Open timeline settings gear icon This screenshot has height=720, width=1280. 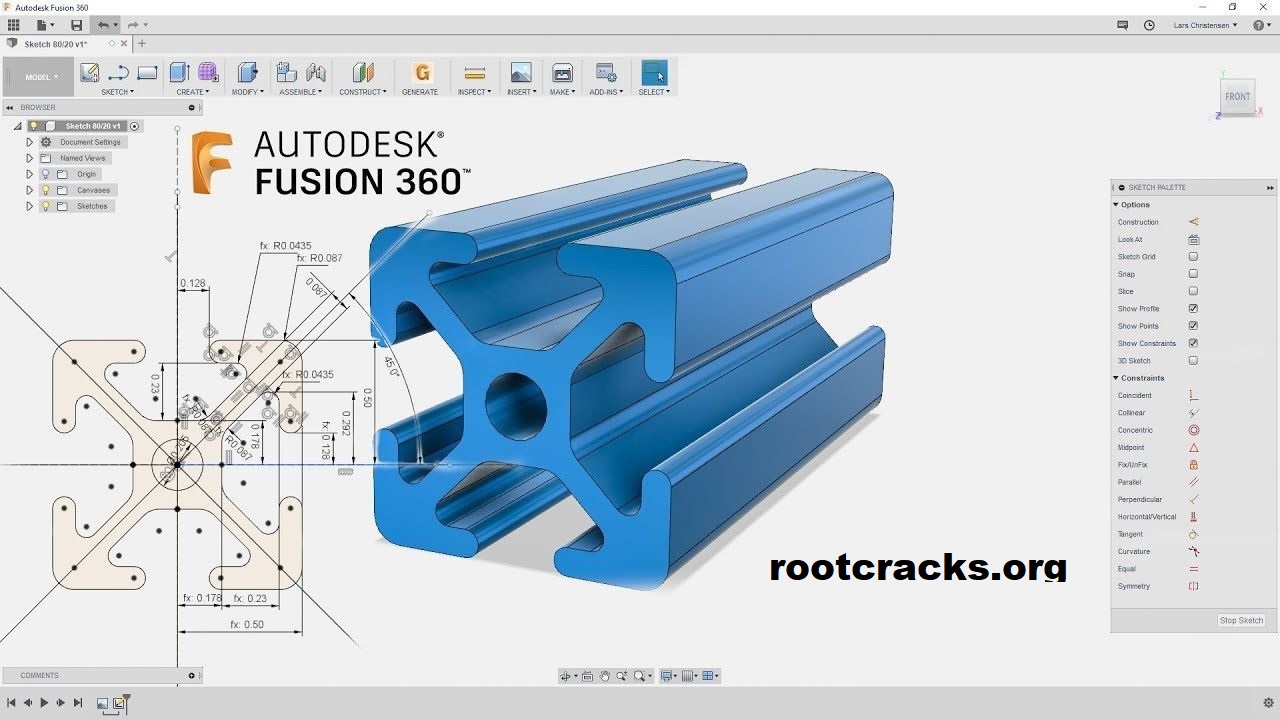tap(1268, 703)
